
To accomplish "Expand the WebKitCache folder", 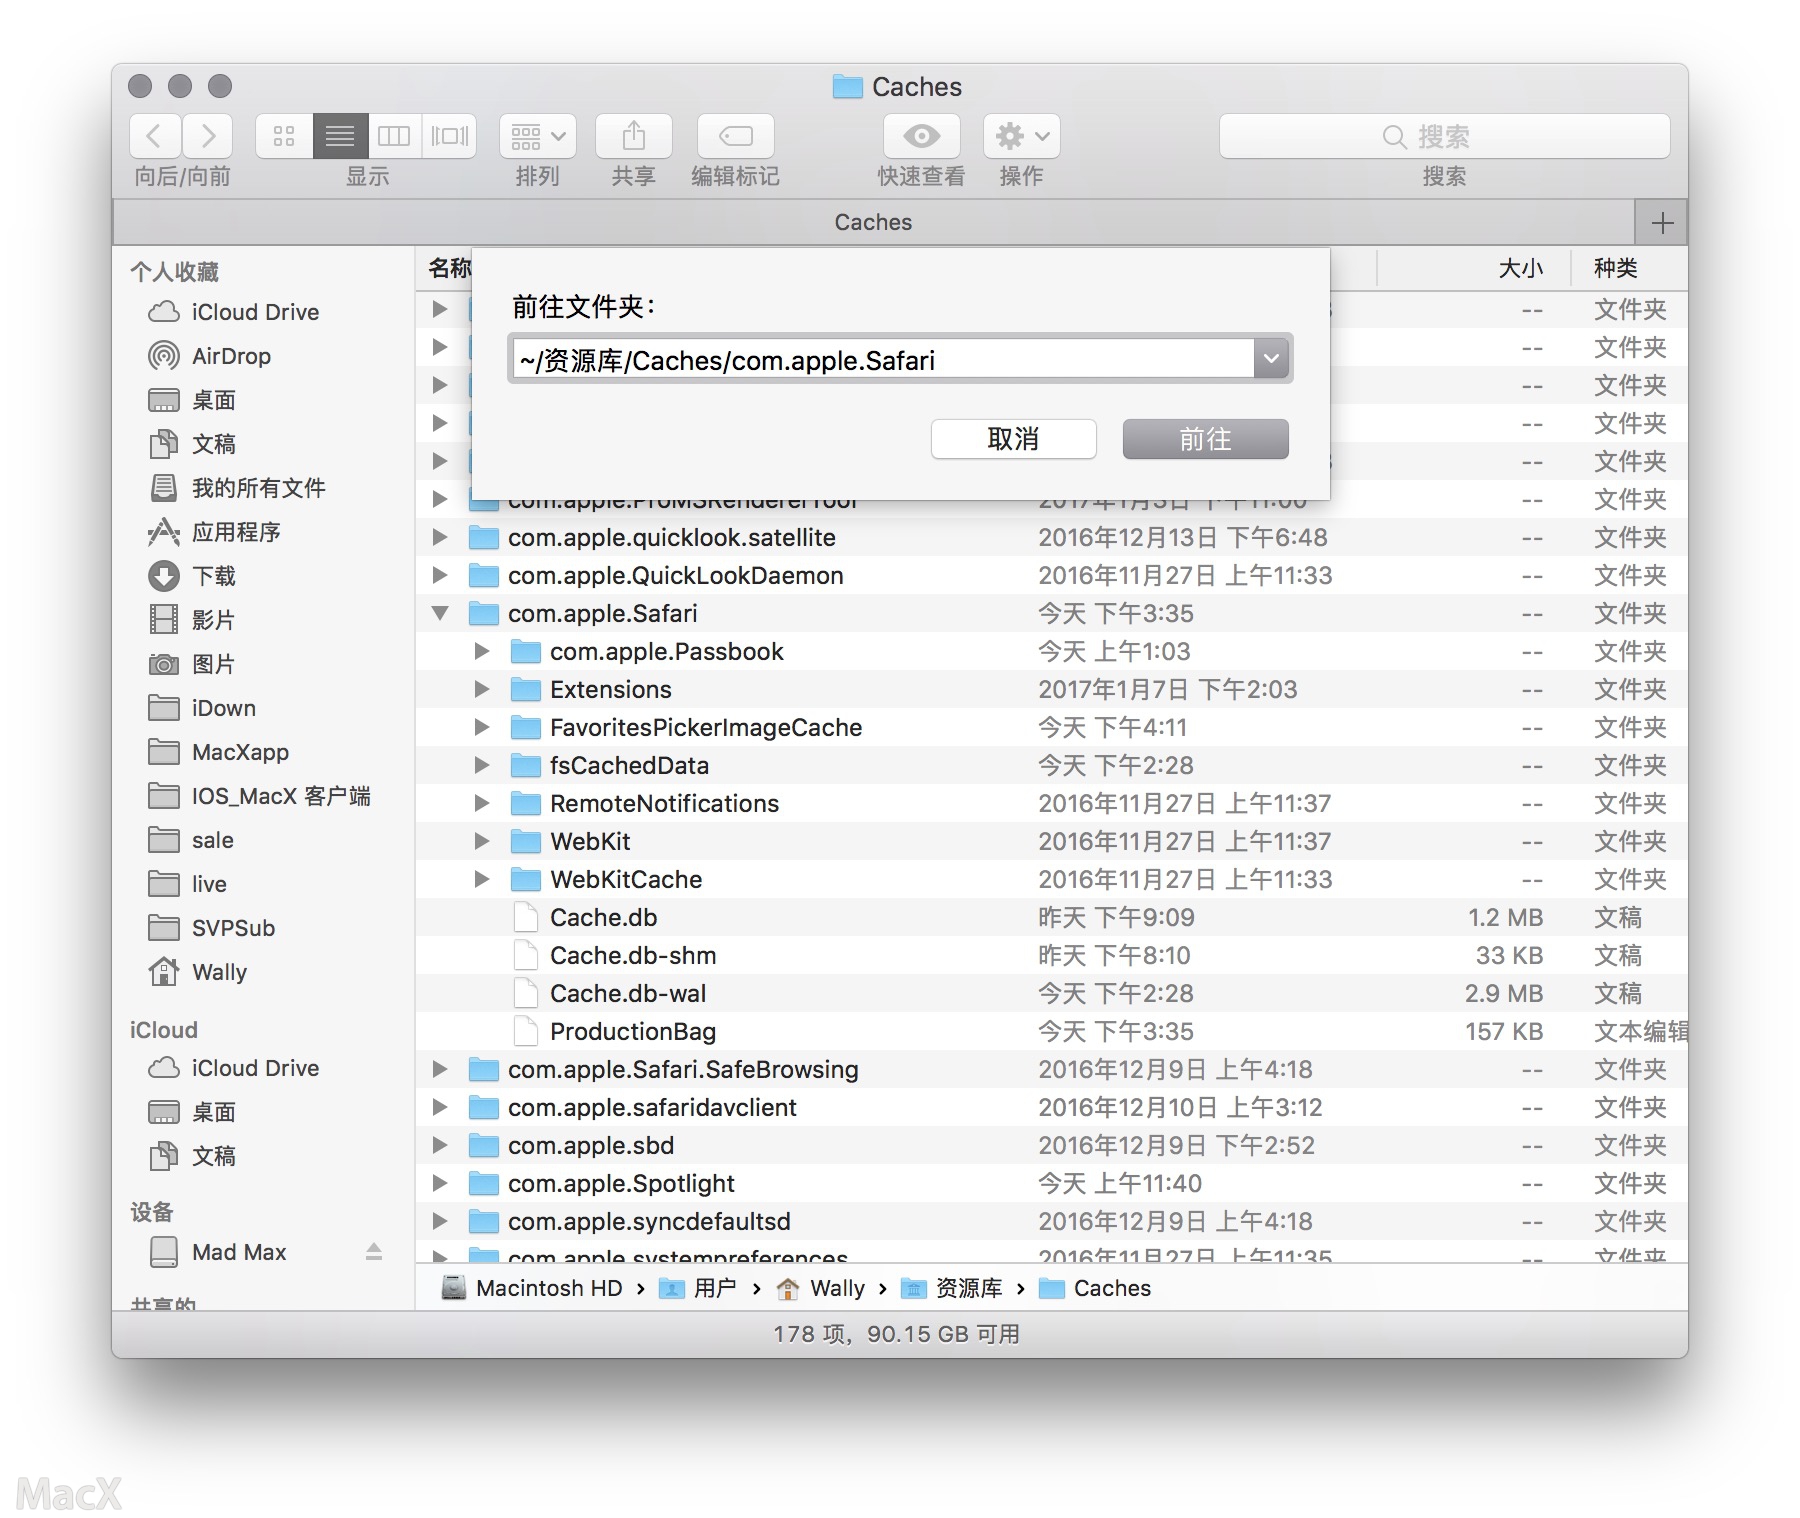I will tap(482, 879).
